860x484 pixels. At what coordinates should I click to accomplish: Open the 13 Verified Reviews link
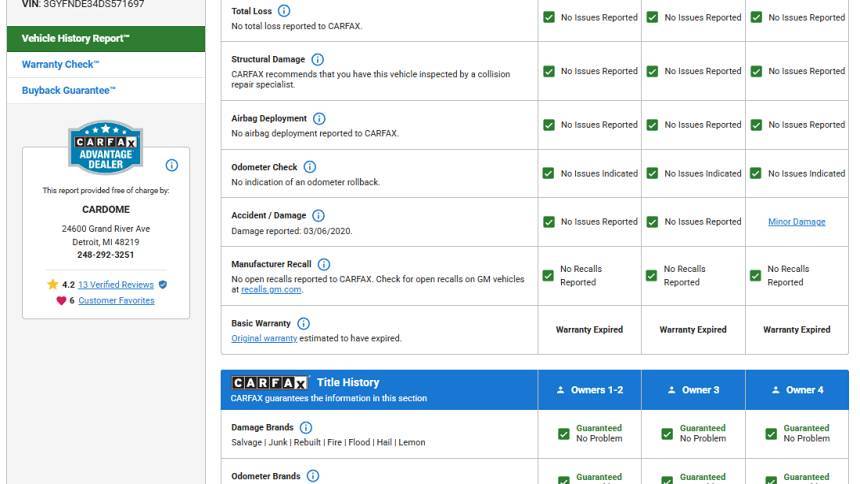coord(116,284)
